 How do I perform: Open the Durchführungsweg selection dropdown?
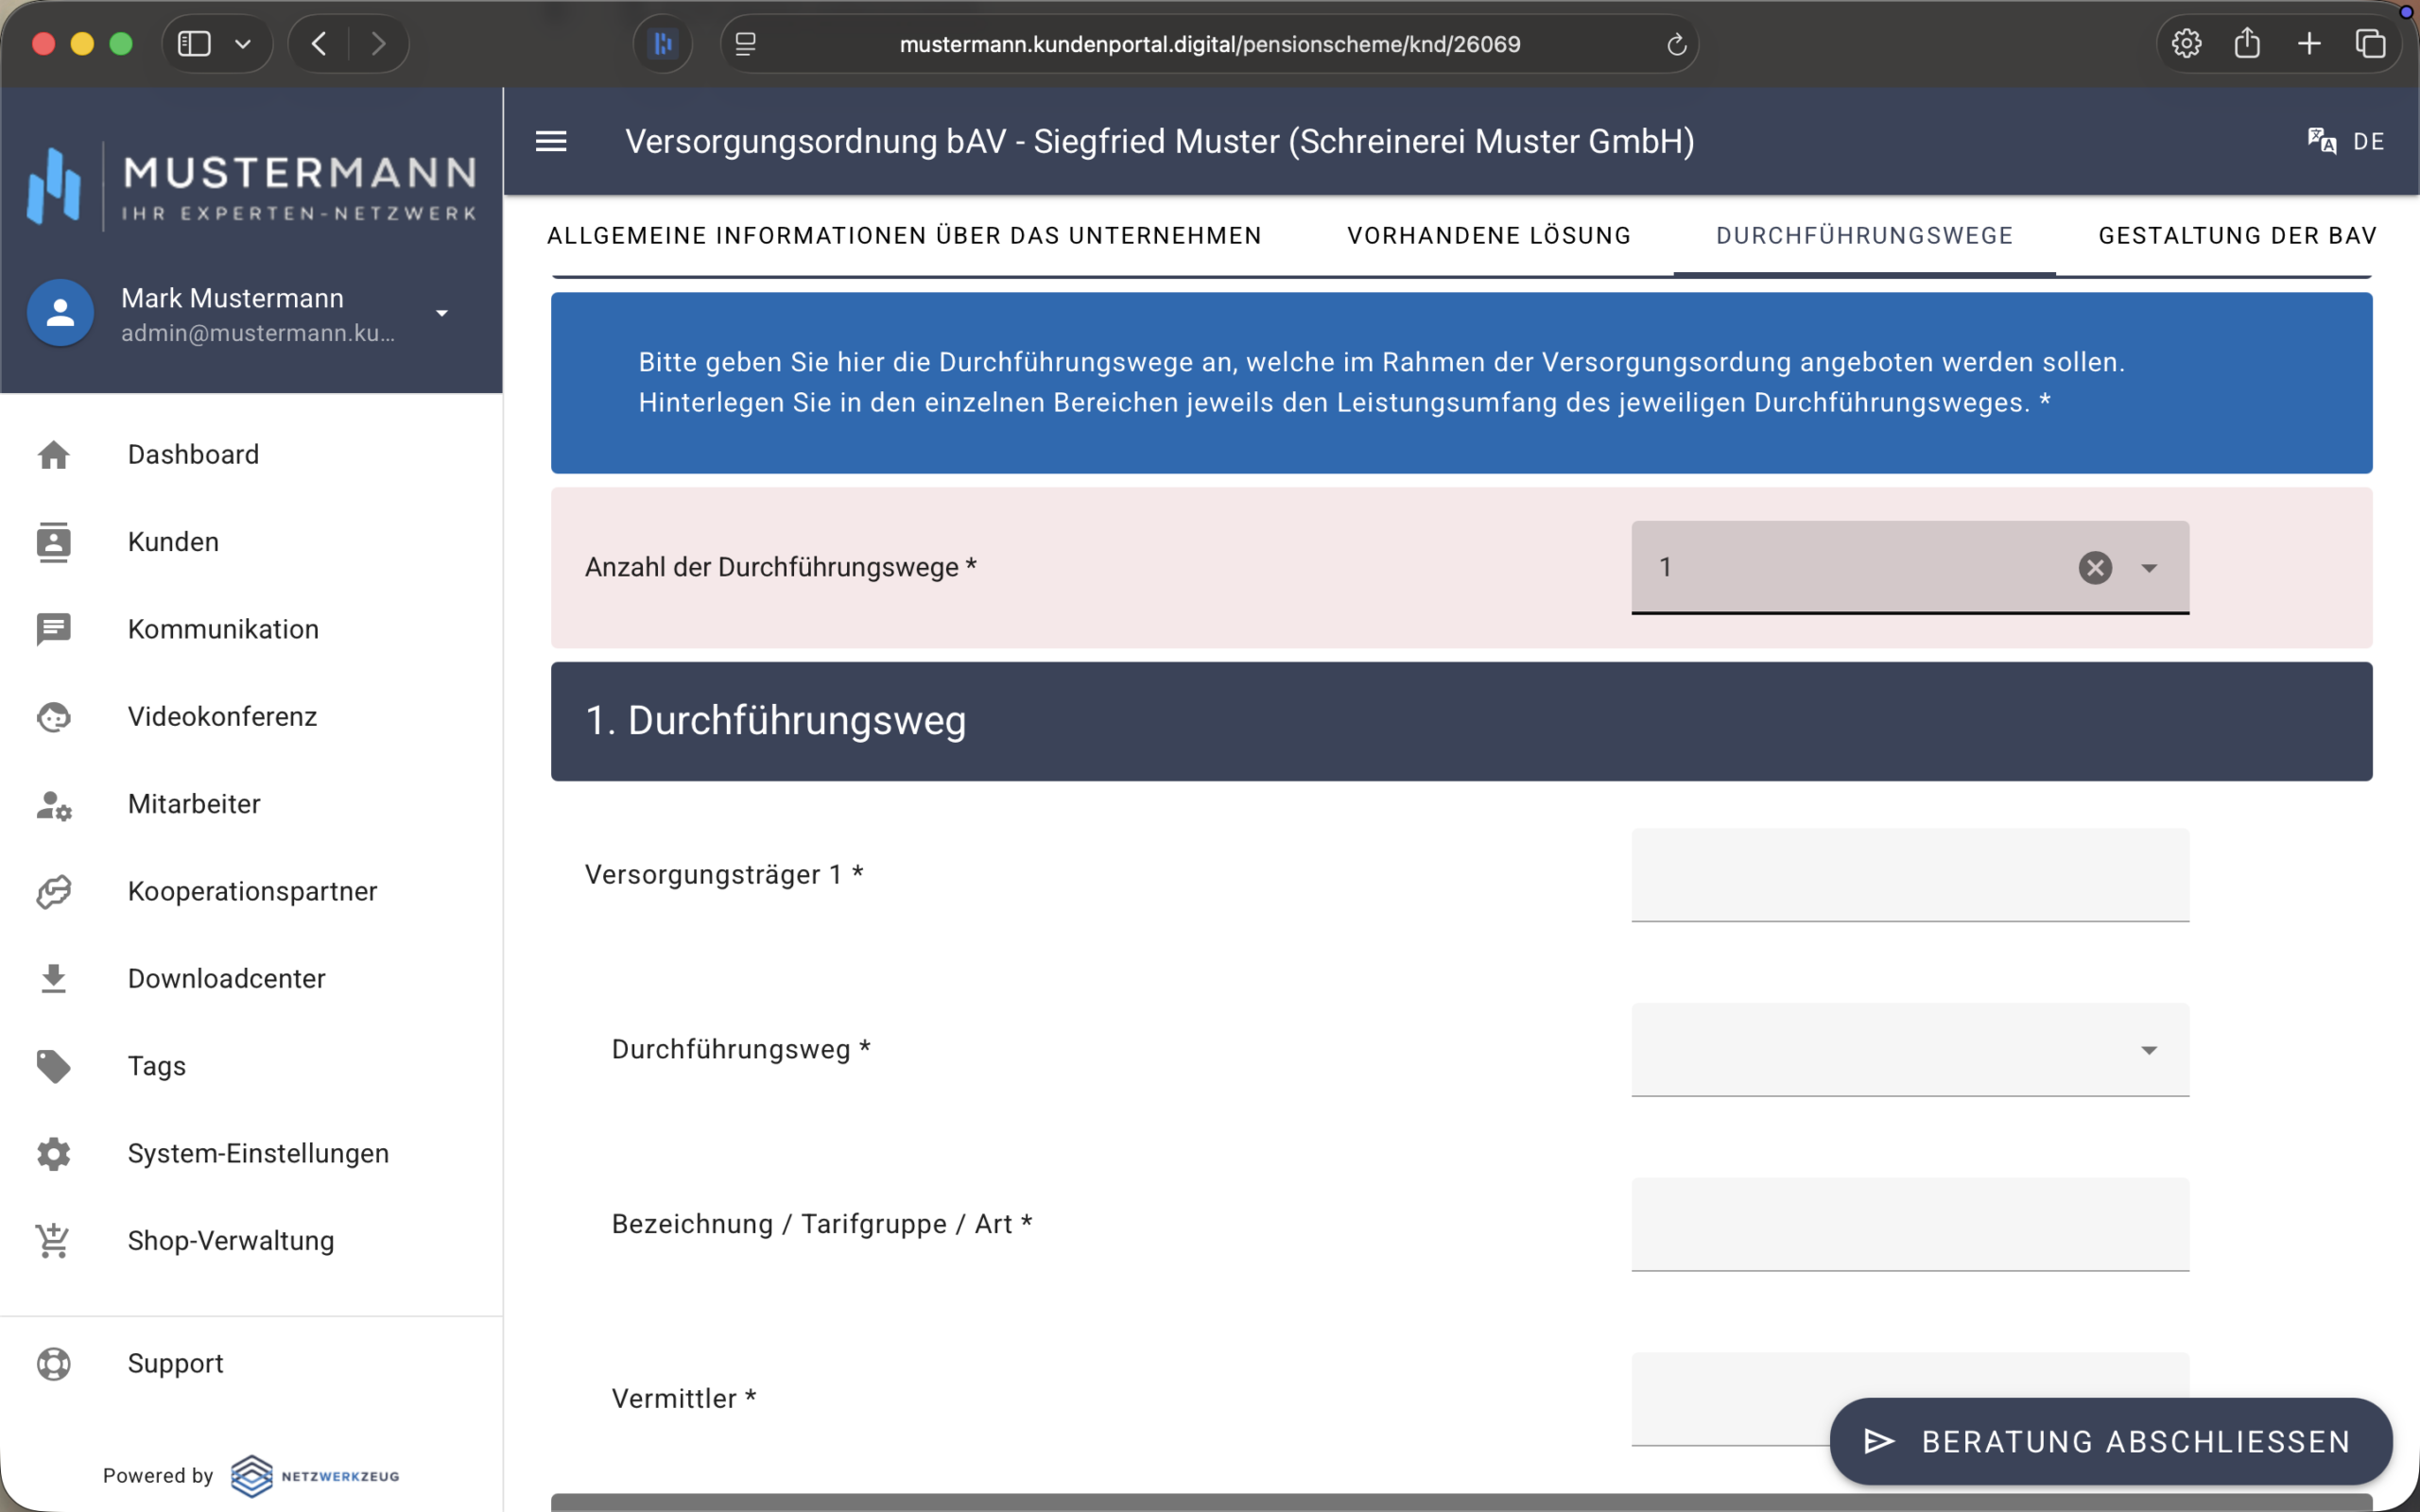point(2148,1050)
